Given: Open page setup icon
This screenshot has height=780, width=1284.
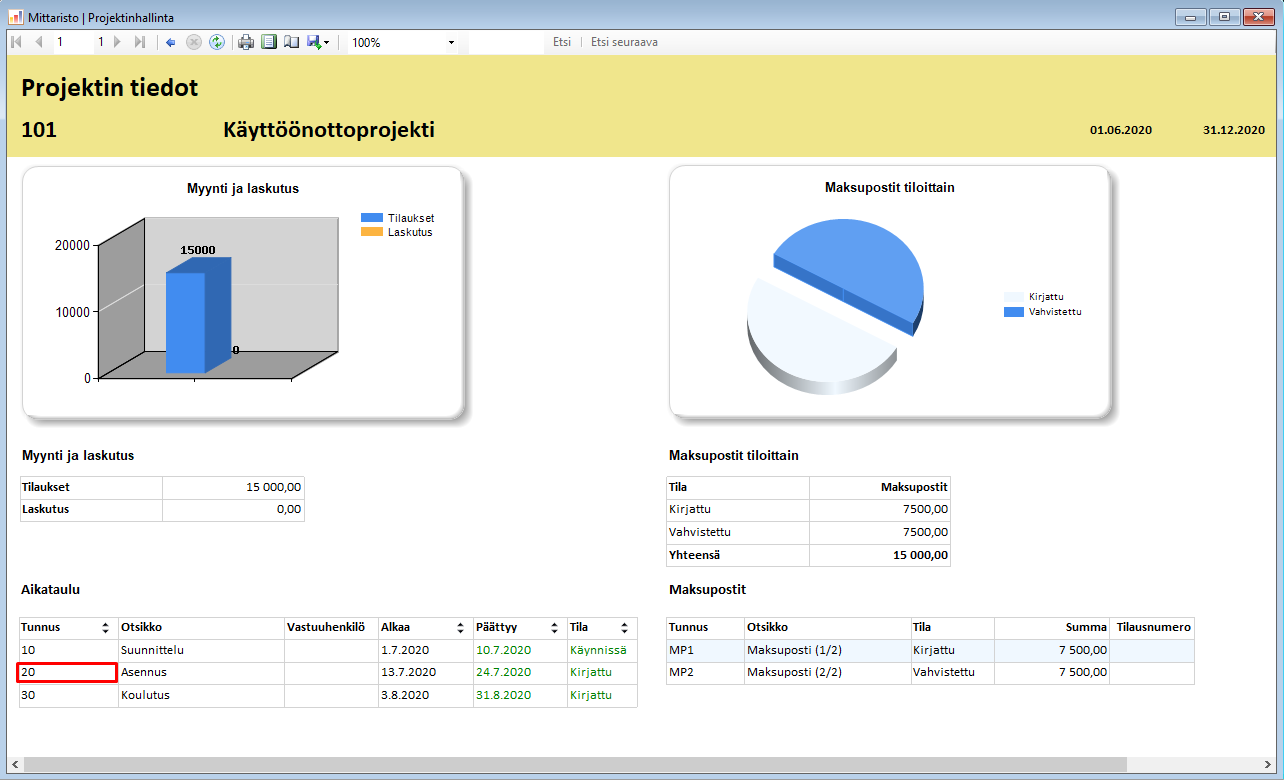Looking at the screenshot, I should click(x=291, y=42).
